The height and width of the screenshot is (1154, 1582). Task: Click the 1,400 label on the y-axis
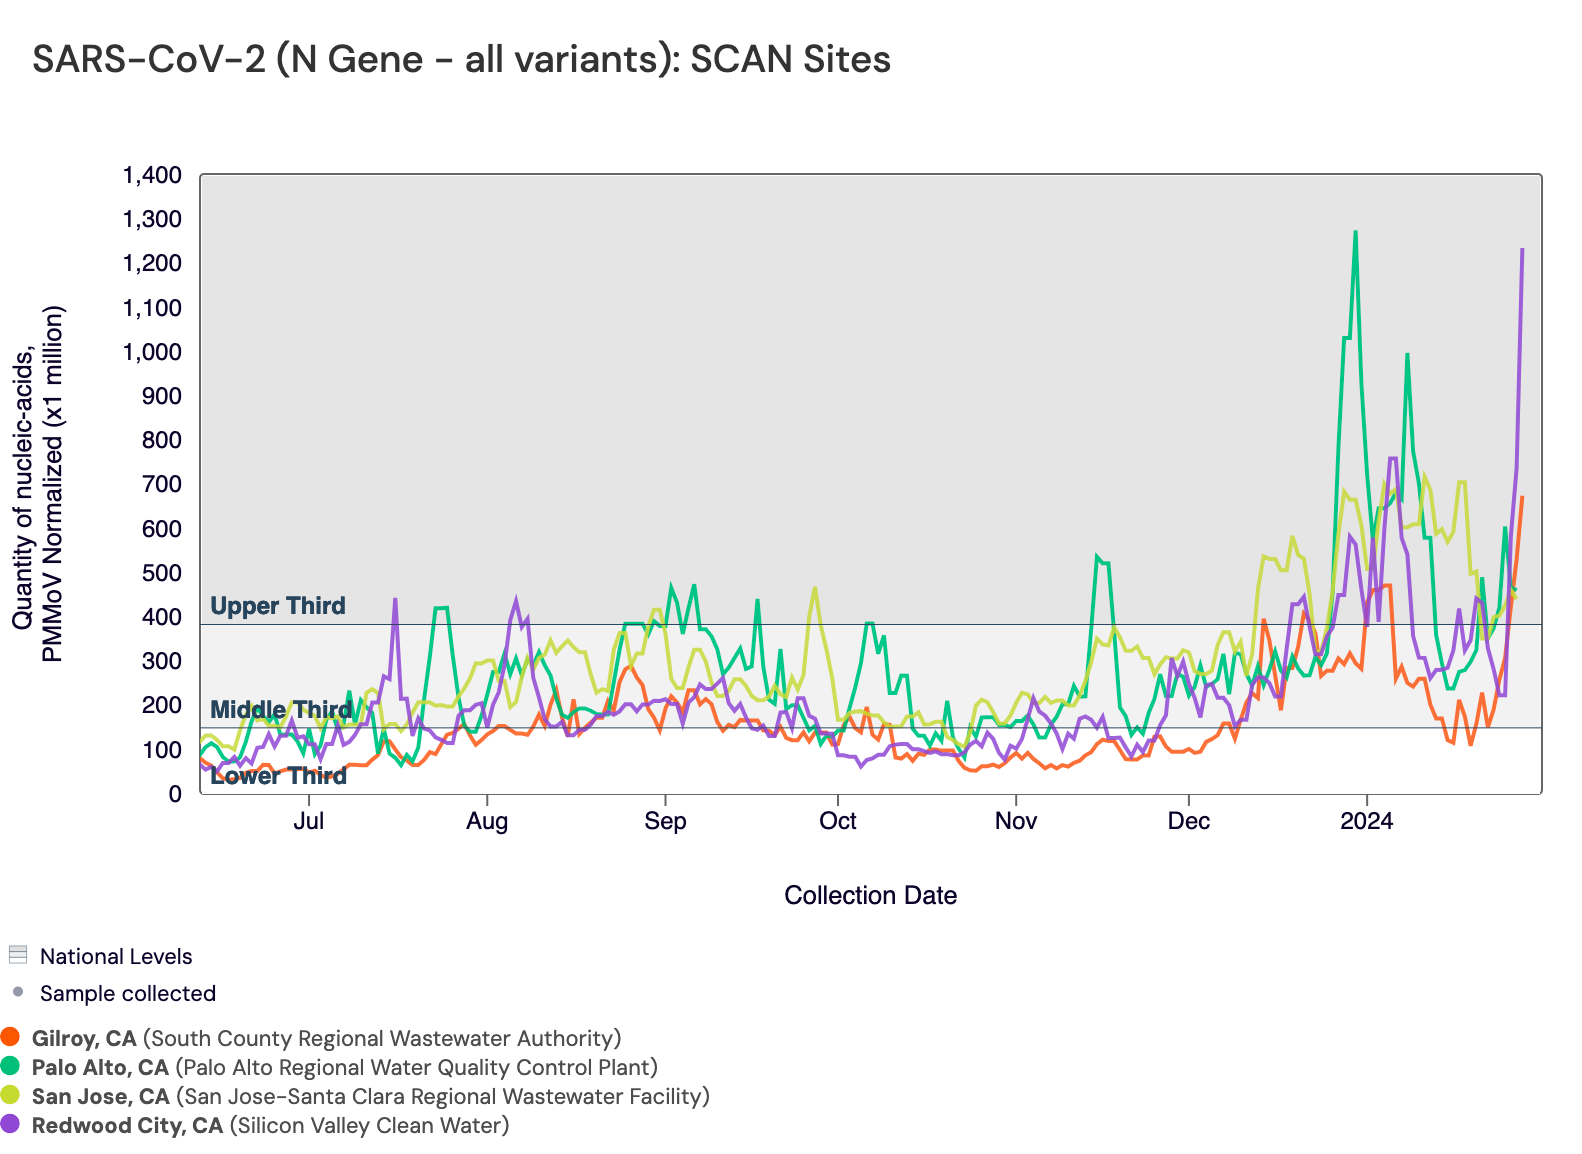pos(152,176)
